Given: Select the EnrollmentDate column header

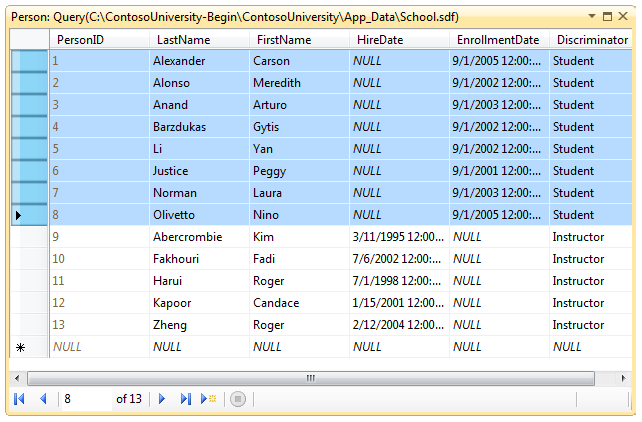Looking at the screenshot, I should tap(499, 40).
